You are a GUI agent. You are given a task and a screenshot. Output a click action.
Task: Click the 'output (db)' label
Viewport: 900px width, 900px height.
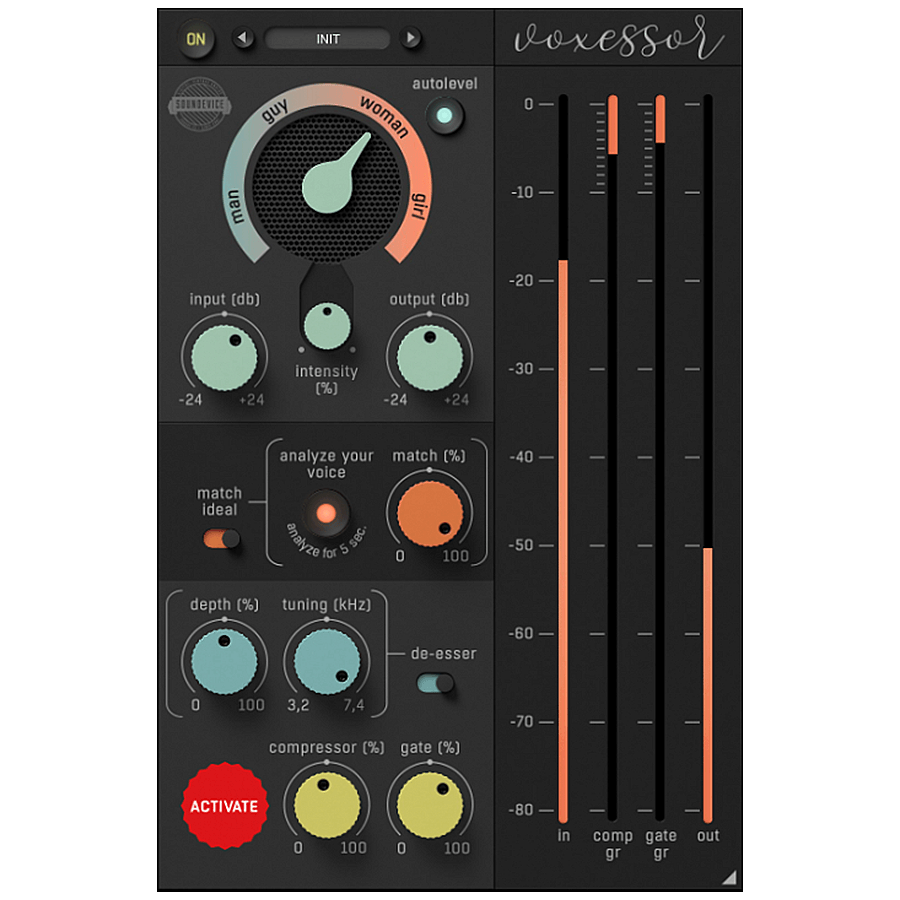[429, 300]
